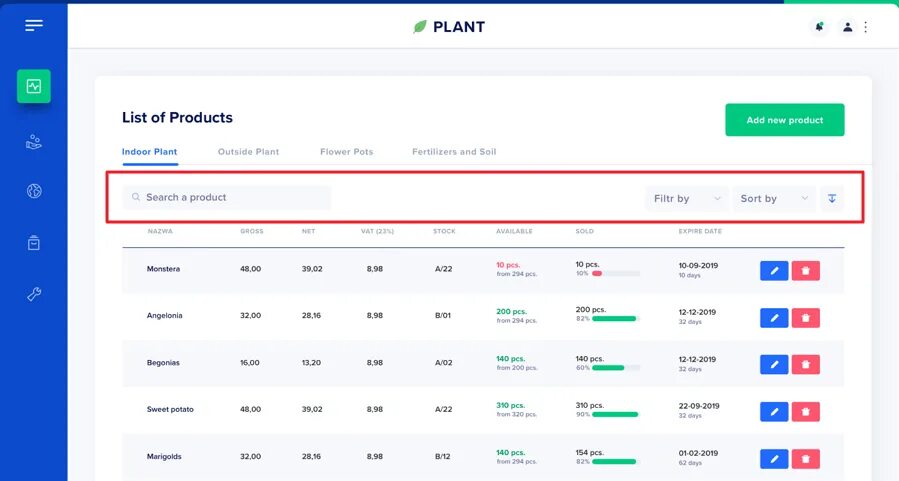Open the clipboard icon in the sidebar

point(34,243)
